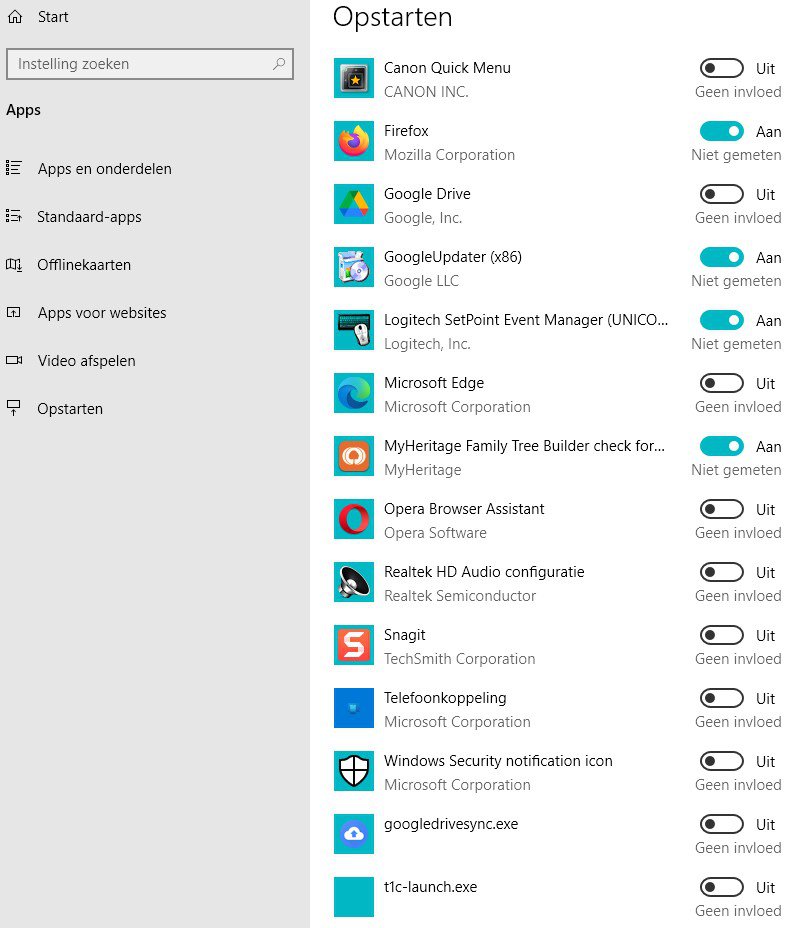Screen dimensions: 811x928
Task: Click the Snagit icon
Action: pyautogui.click(x=353, y=645)
